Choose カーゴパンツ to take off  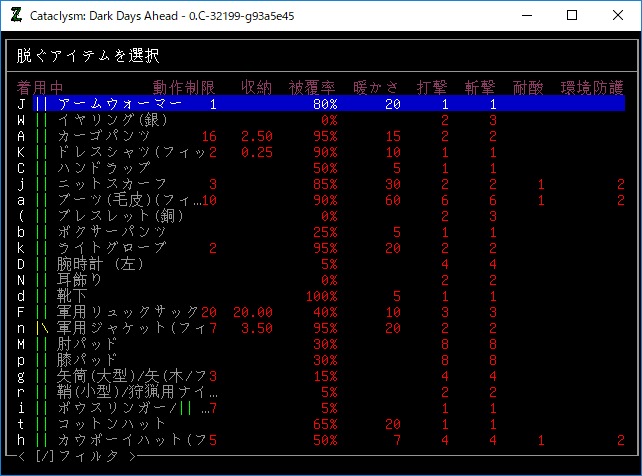click(104, 136)
